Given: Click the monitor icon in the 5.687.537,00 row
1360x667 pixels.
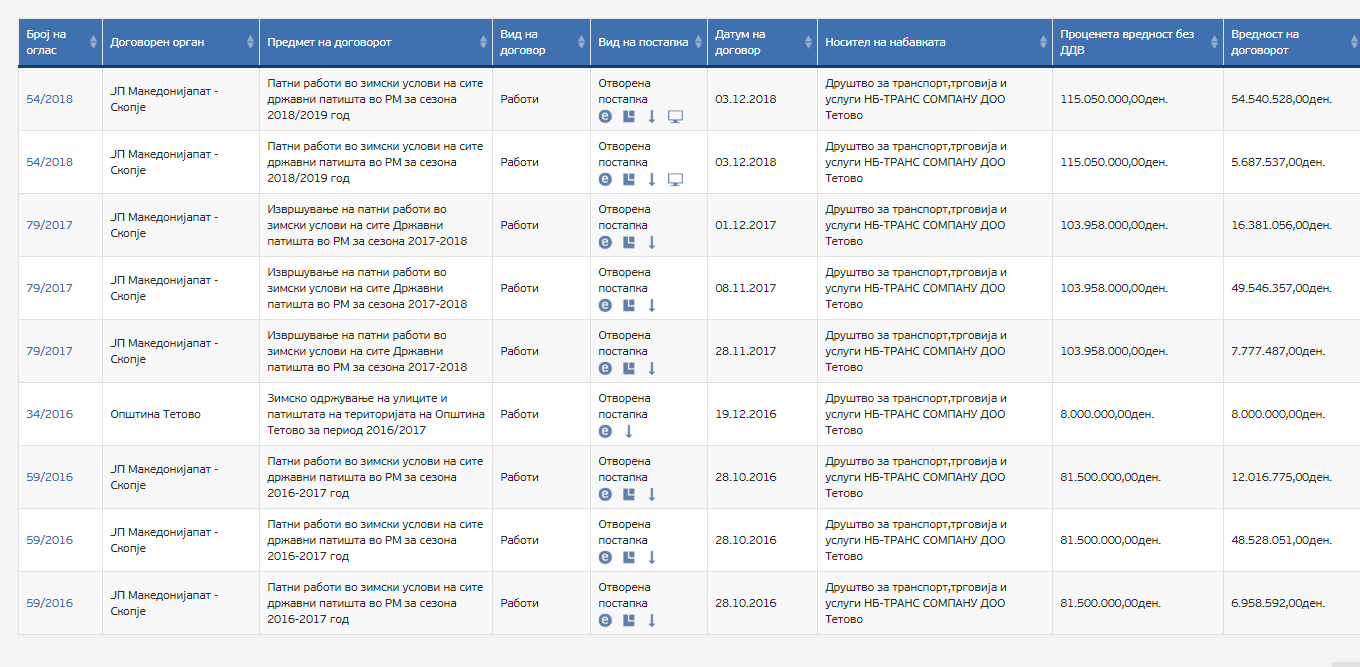Looking at the screenshot, I should pos(675,179).
